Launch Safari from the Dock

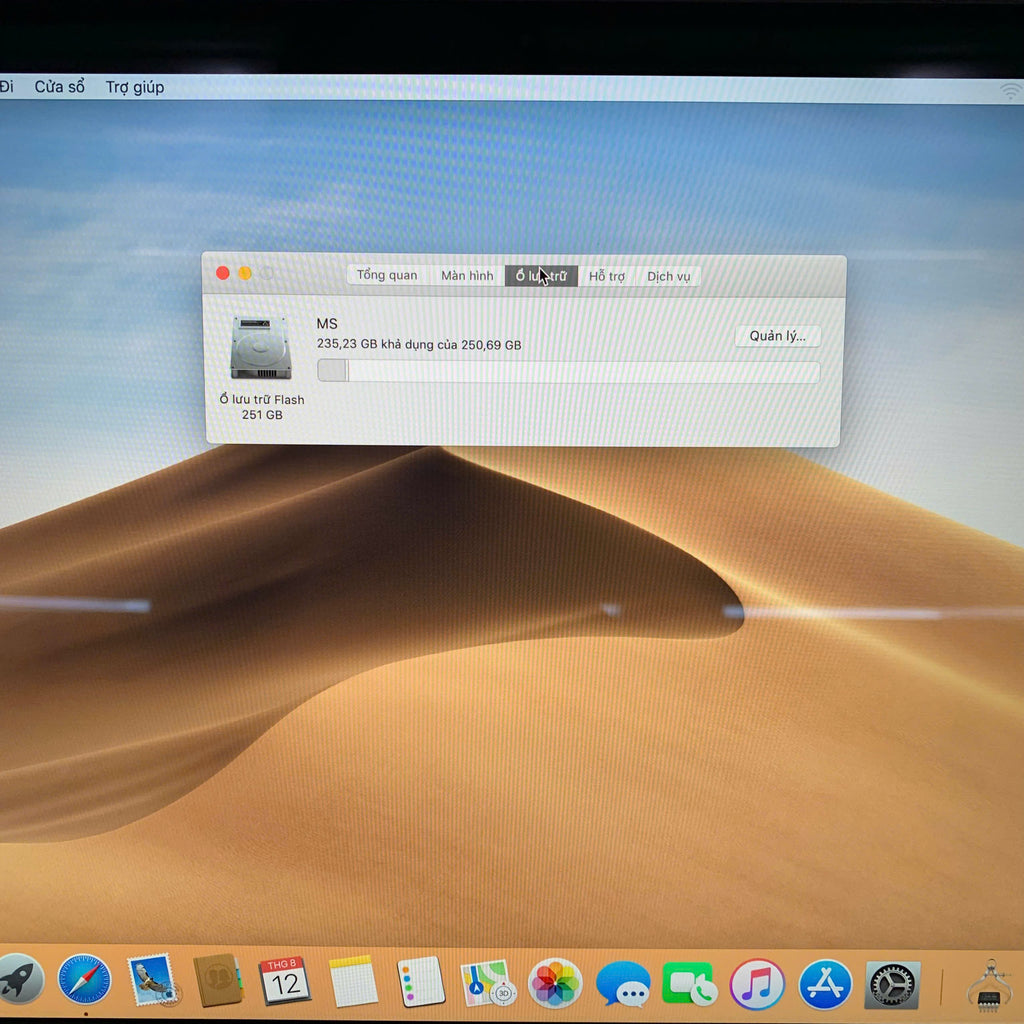click(84, 979)
